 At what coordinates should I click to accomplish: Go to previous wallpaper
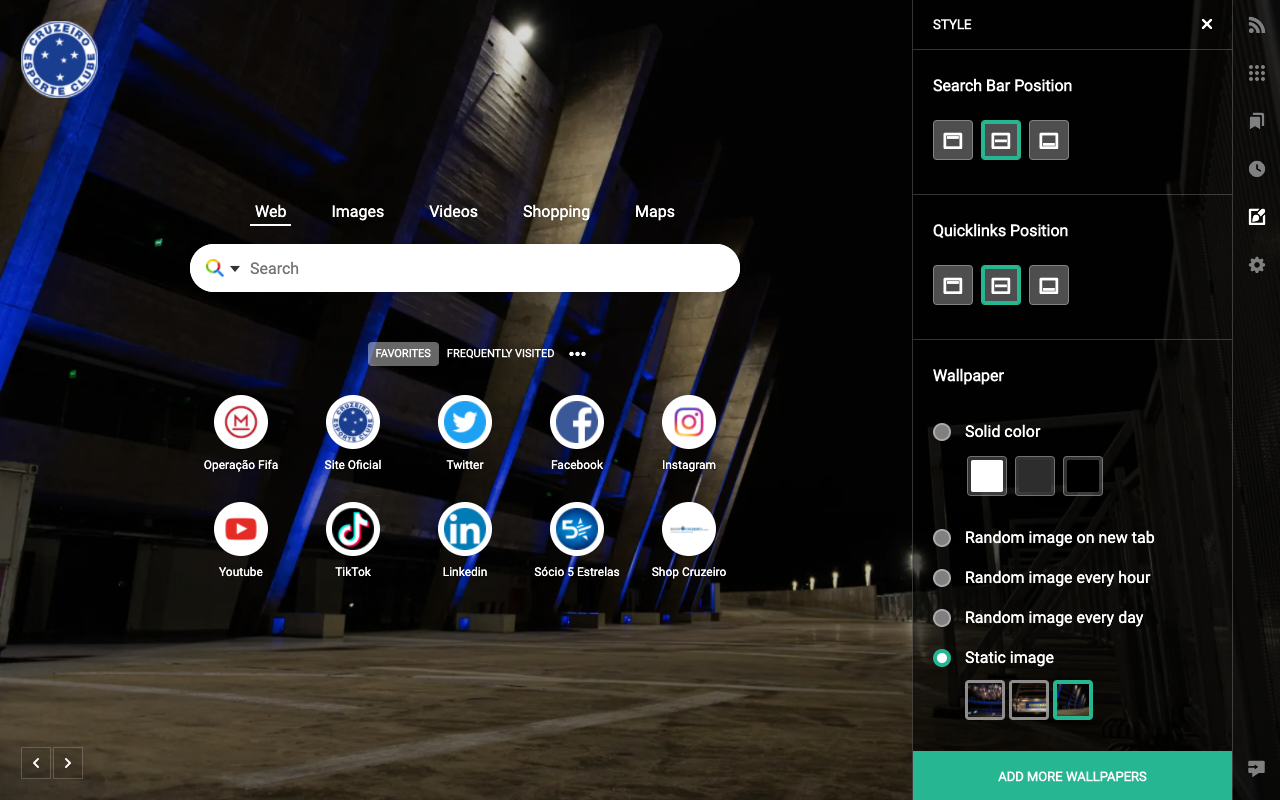[x=36, y=763]
